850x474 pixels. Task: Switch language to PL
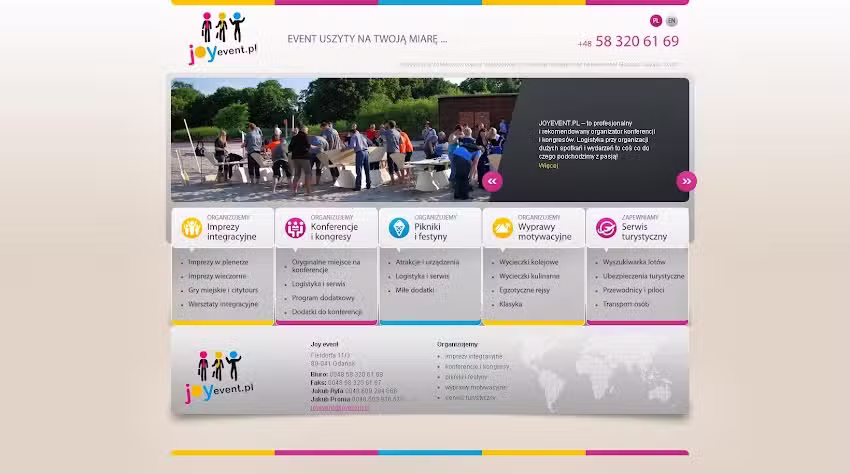pyautogui.click(x=655, y=21)
